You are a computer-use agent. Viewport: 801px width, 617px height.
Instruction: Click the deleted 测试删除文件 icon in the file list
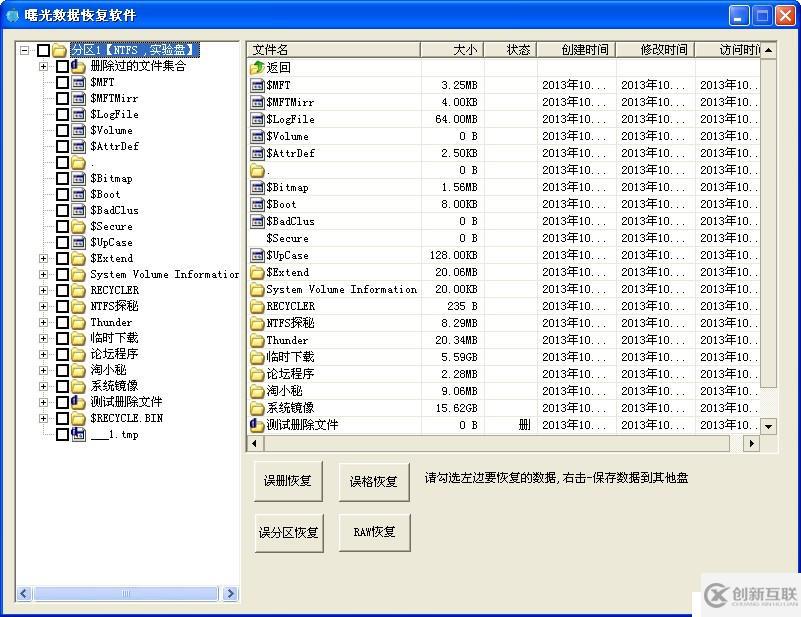pos(257,424)
